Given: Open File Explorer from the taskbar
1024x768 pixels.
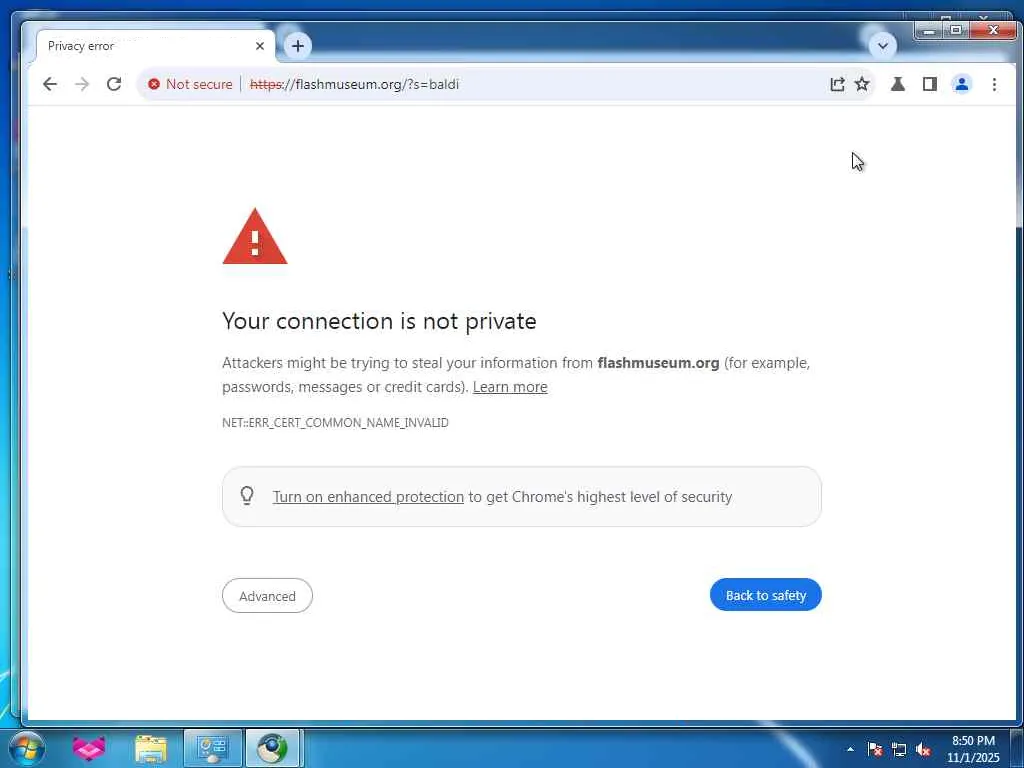Looking at the screenshot, I should [151, 748].
